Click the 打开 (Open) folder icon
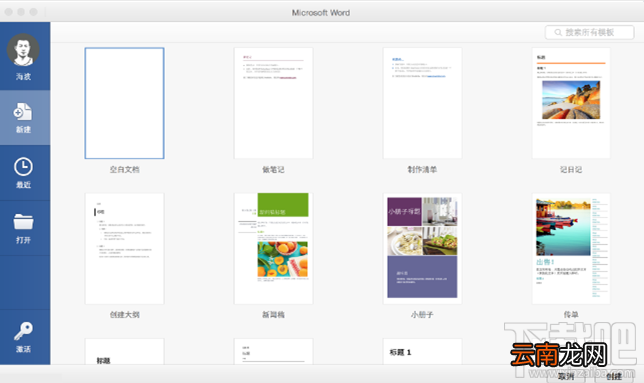This screenshot has height=383, width=644. click(x=23, y=222)
